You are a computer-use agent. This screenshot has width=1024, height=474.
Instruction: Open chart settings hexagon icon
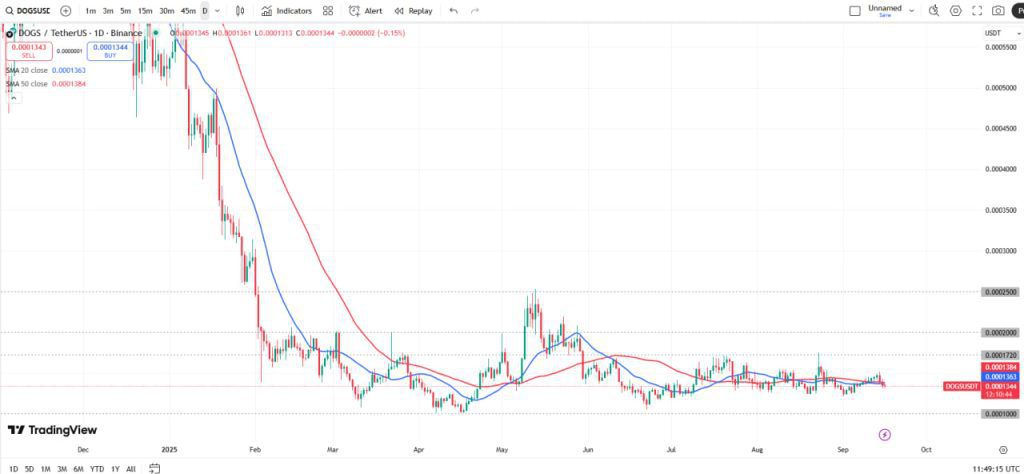[x=956, y=11]
